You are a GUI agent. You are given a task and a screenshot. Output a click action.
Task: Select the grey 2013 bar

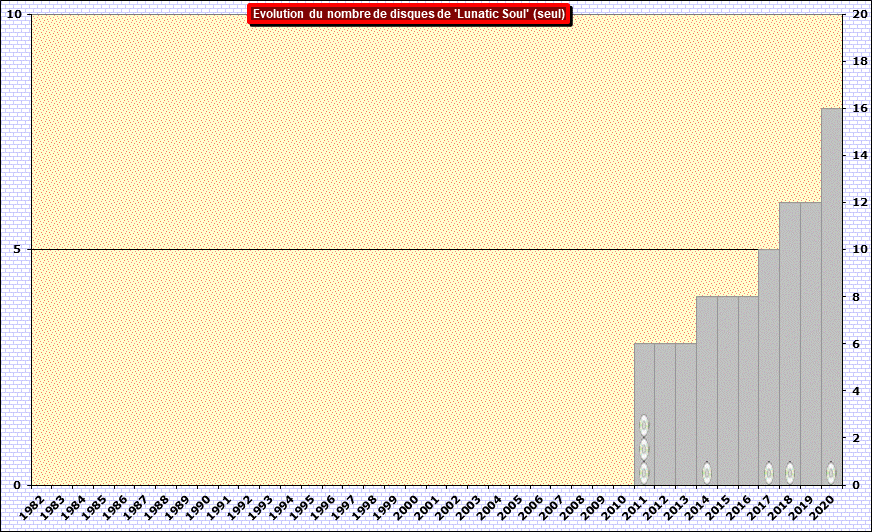coord(686,414)
